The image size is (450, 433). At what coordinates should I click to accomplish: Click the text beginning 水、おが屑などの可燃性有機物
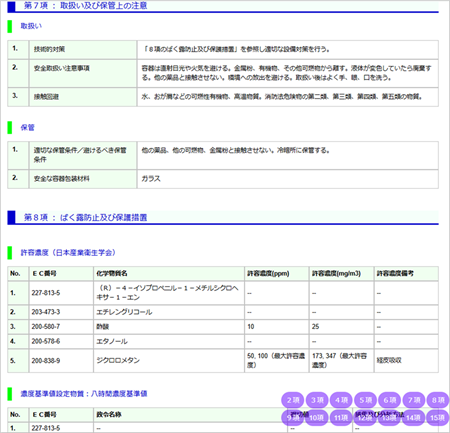coord(282,97)
